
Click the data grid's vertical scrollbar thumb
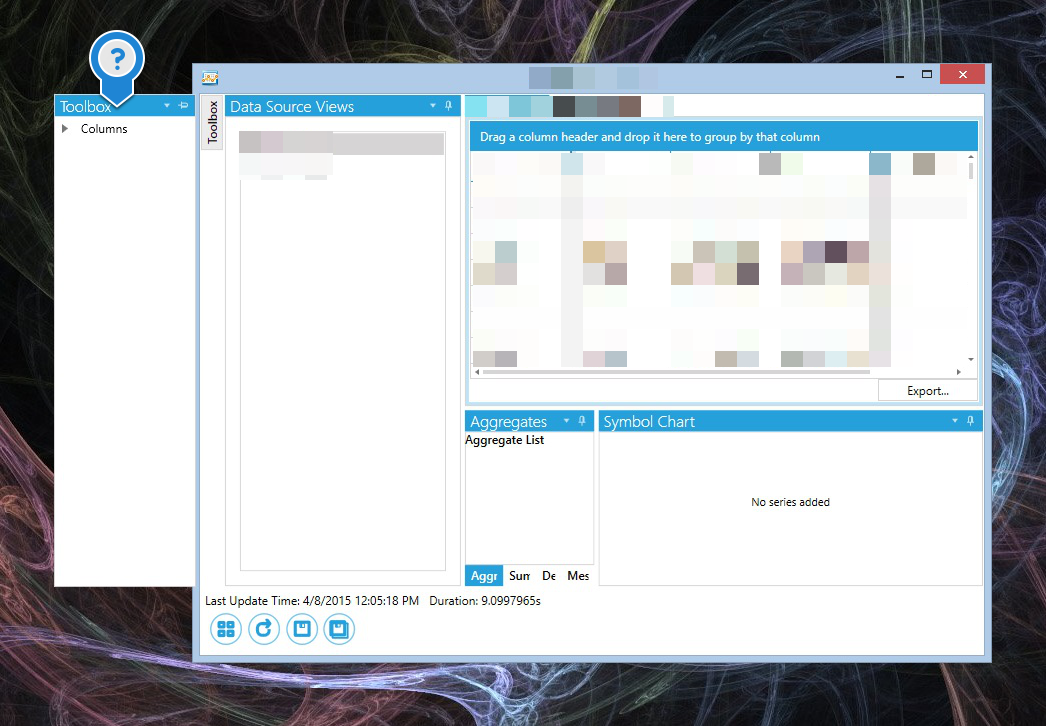coord(971,171)
